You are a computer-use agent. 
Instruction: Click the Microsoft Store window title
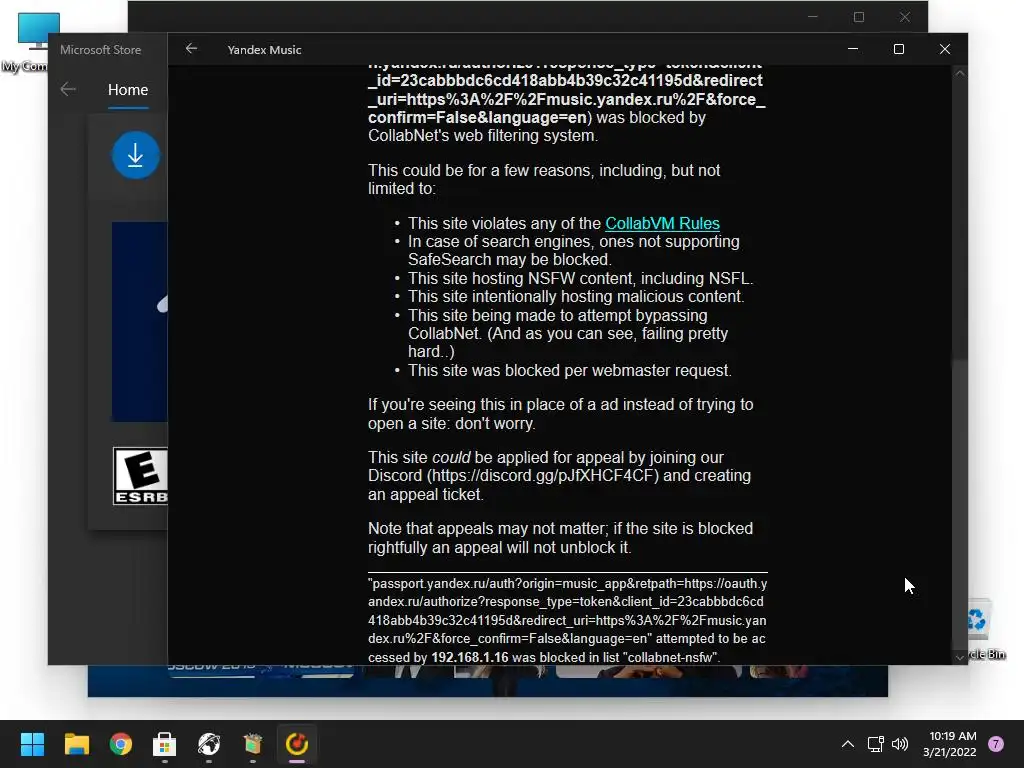101,50
